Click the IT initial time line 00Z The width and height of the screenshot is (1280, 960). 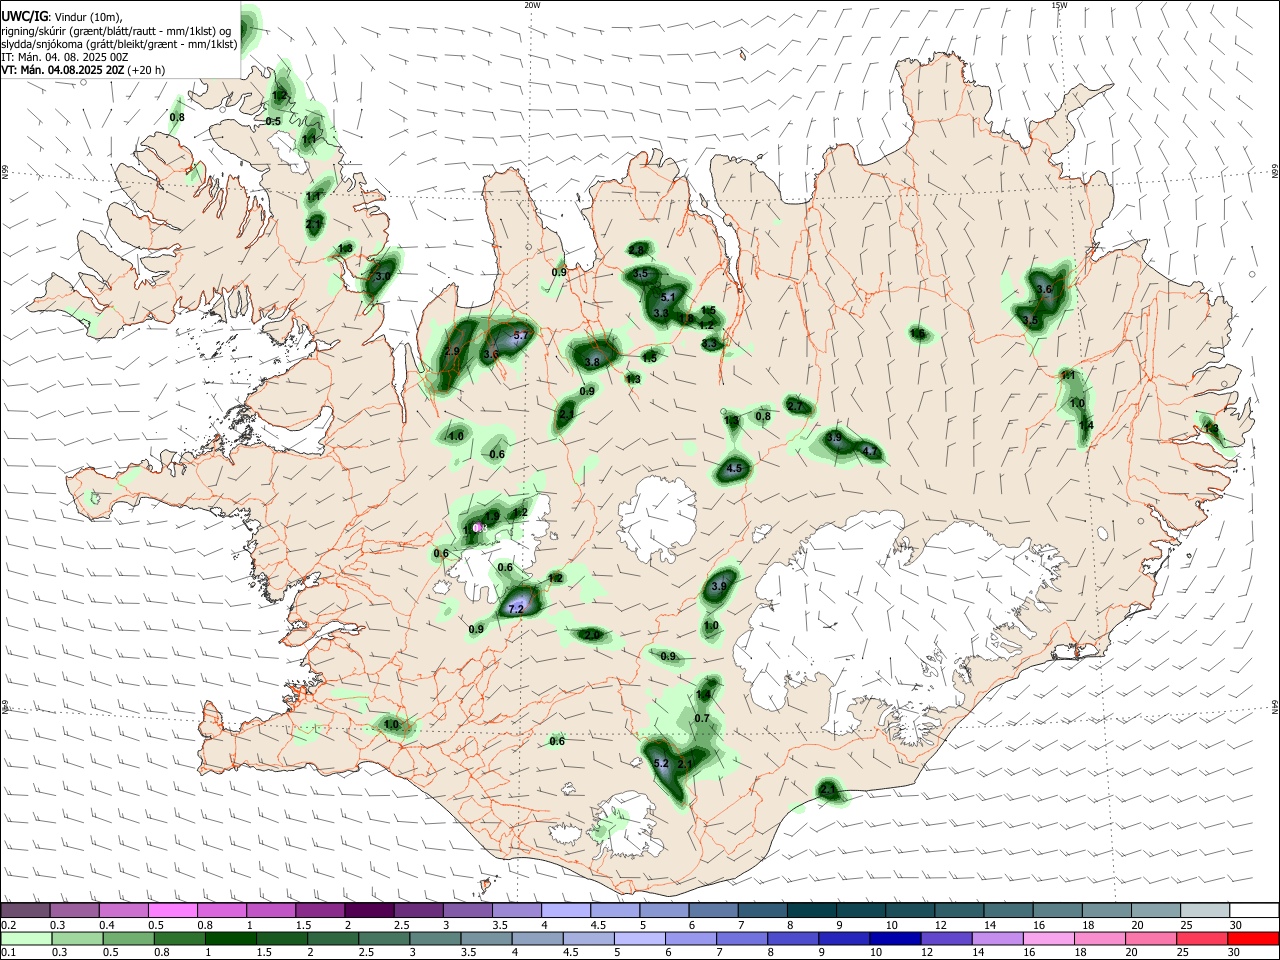67,58
